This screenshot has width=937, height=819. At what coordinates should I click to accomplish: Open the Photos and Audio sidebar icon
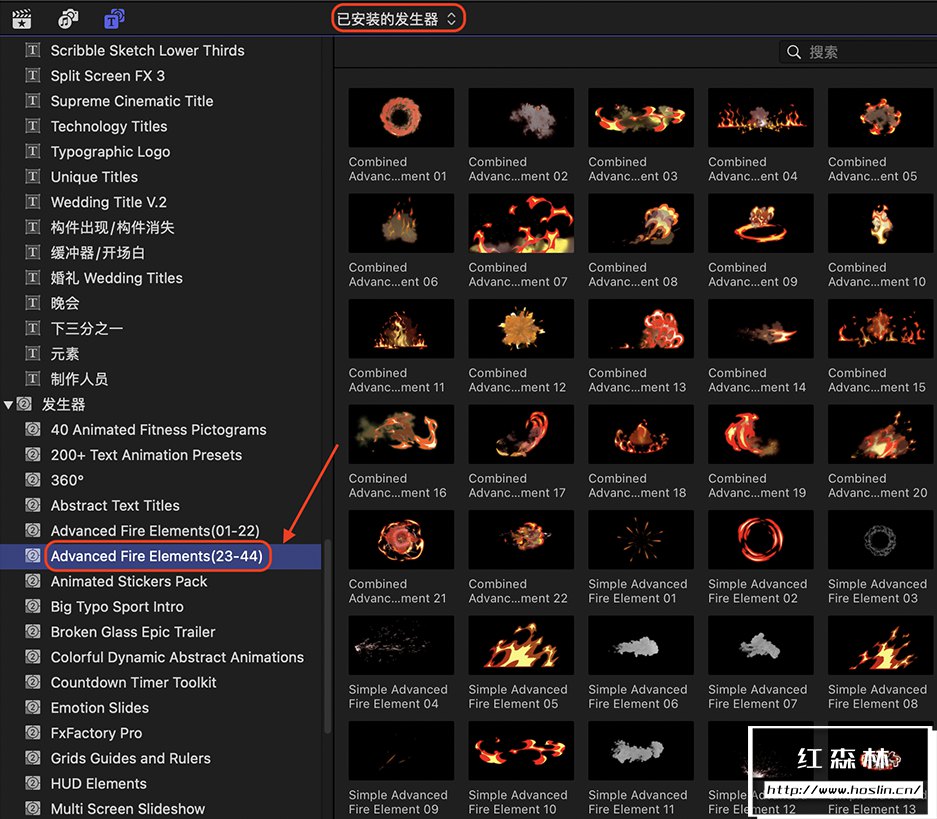click(68, 19)
